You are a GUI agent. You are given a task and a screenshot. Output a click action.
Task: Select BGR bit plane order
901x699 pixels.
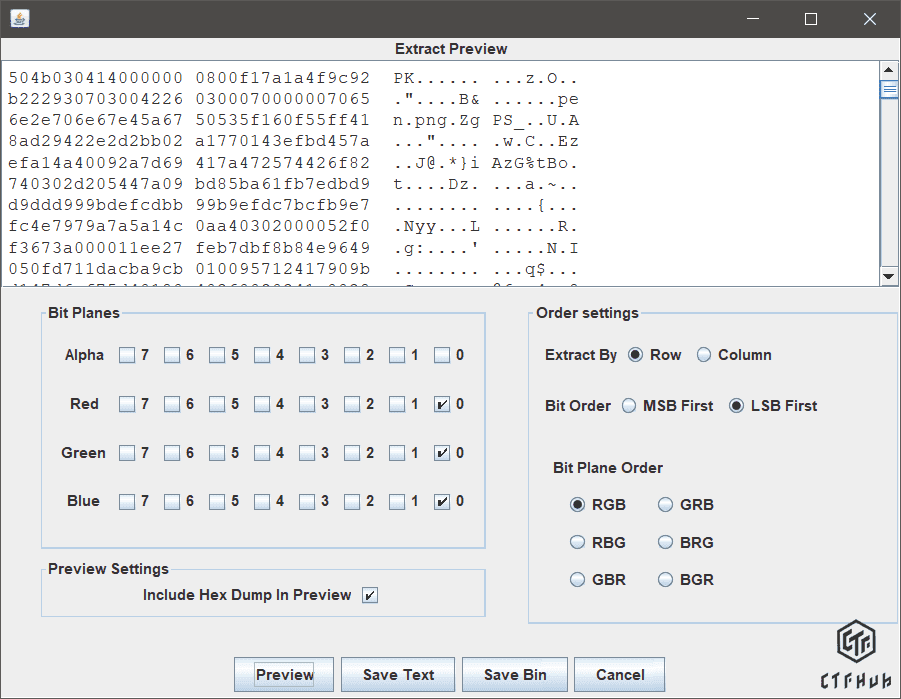click(x=665, y=580)
